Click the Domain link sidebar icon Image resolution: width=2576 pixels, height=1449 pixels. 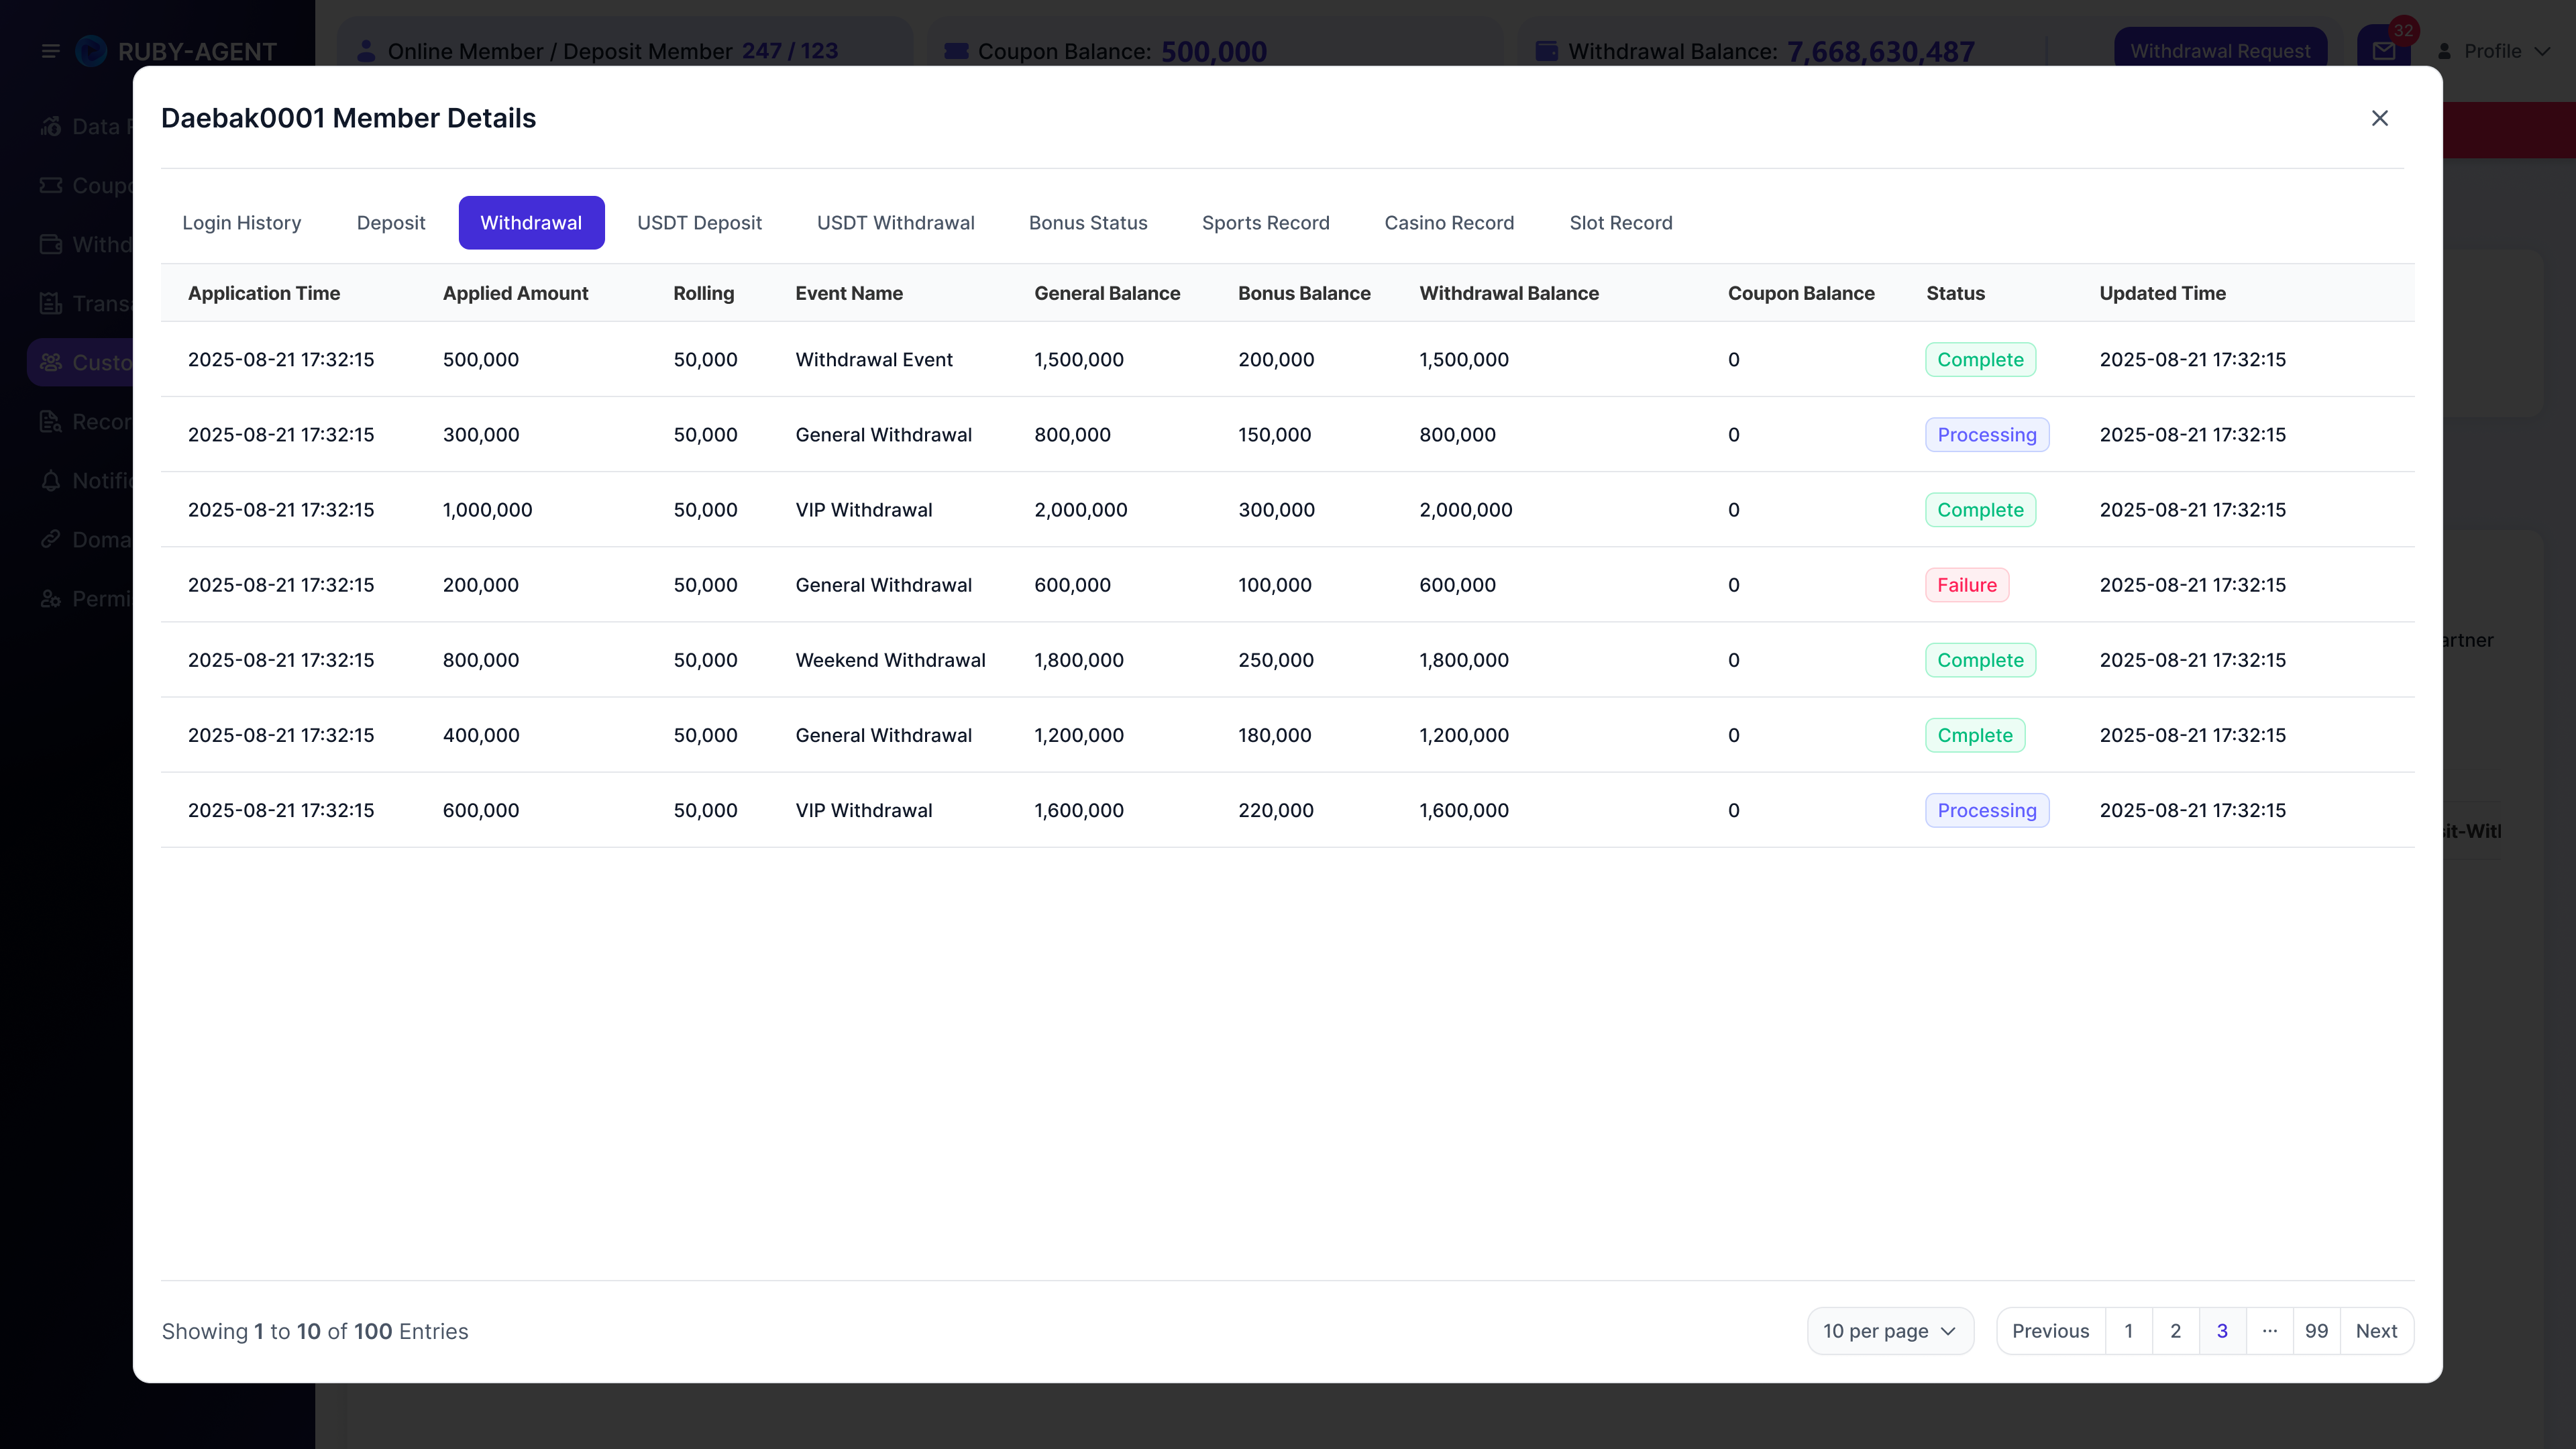pos(50,539)
